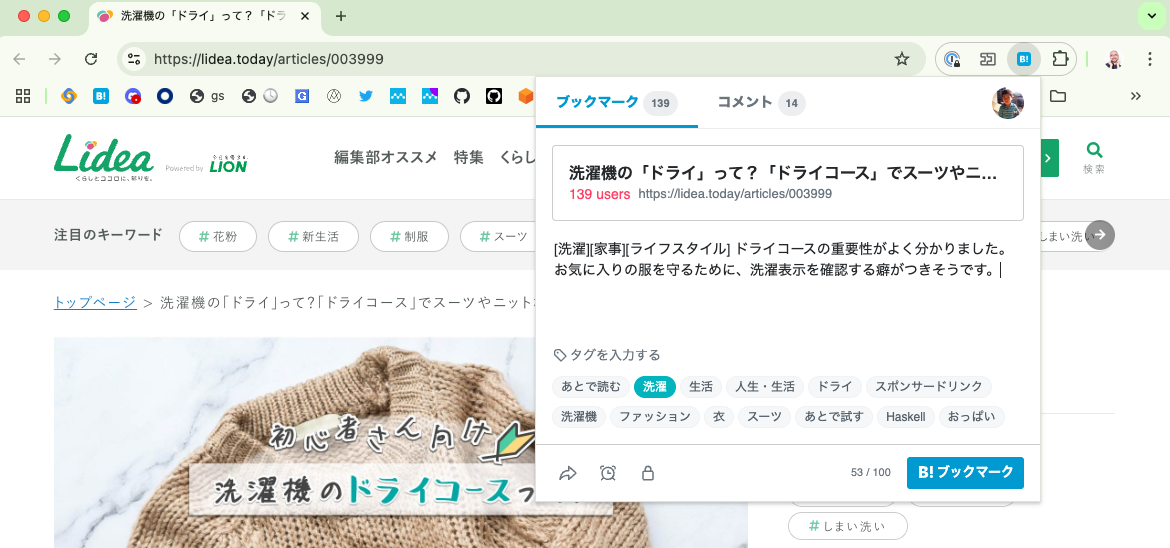1170x548 pixels.
Task: Click the トップページ breadcrumb link
Action: (95, 303)
